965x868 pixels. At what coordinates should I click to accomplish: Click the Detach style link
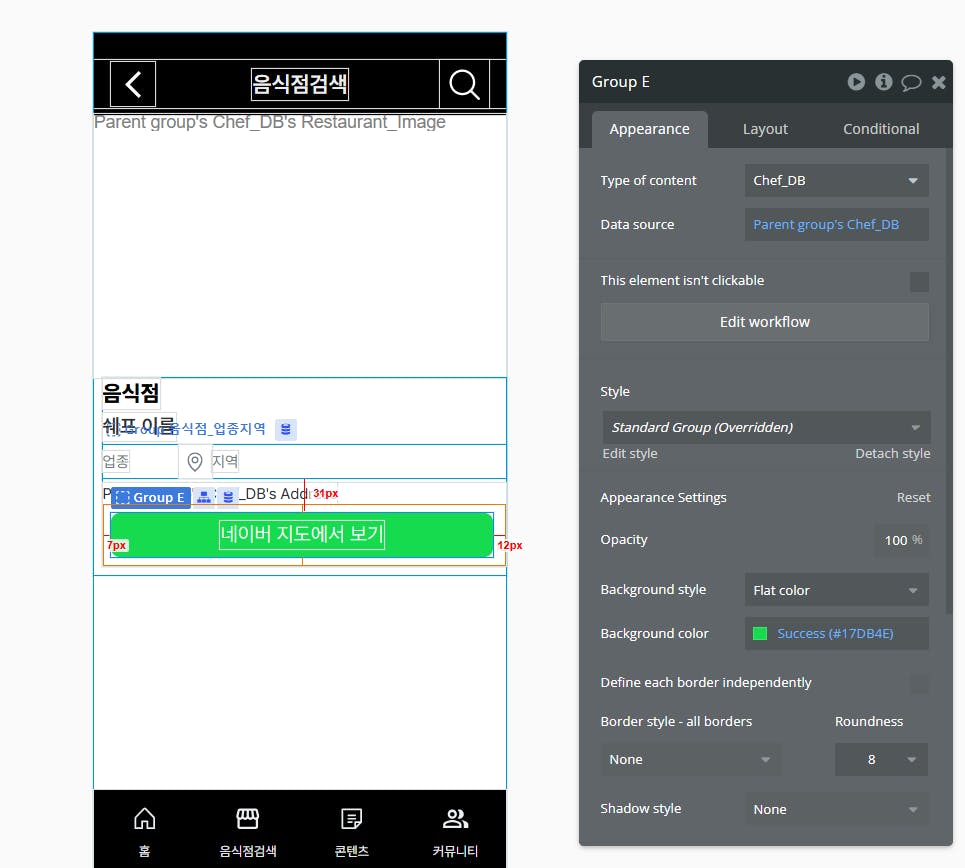click(x=892, y=454)
